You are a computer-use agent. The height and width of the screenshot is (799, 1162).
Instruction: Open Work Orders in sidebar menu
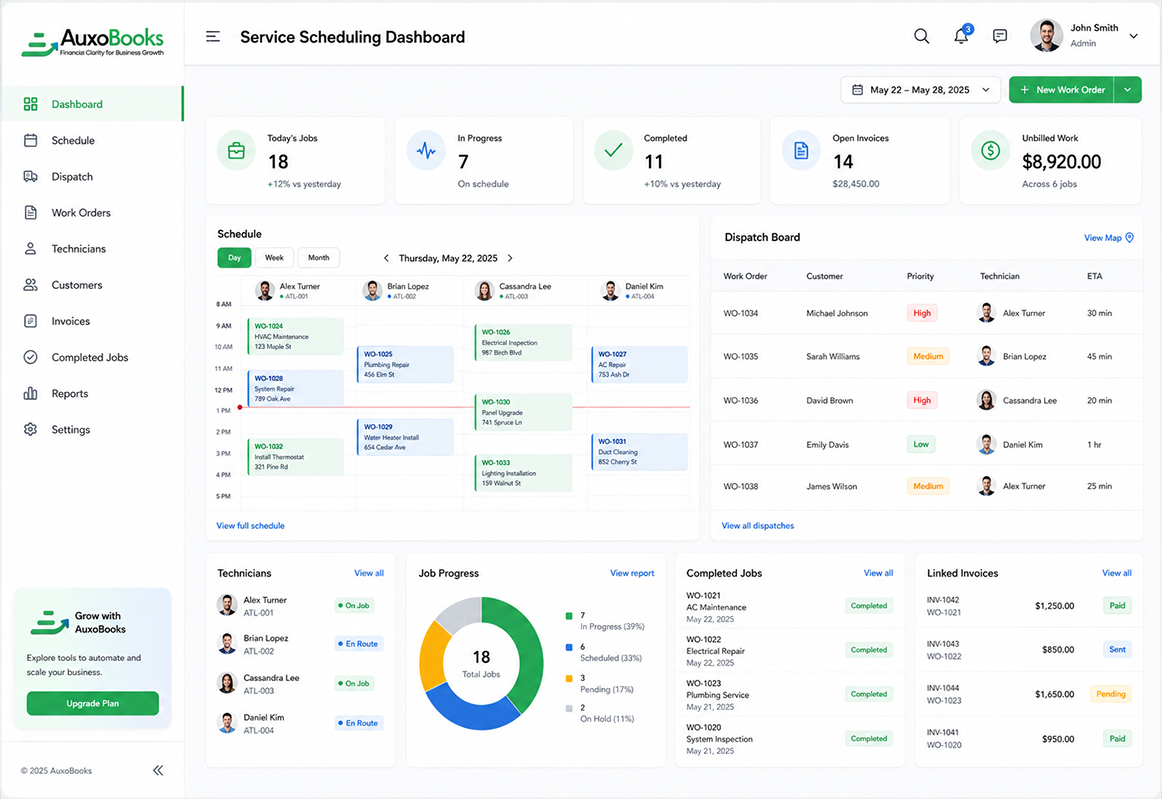coord(93,213)
